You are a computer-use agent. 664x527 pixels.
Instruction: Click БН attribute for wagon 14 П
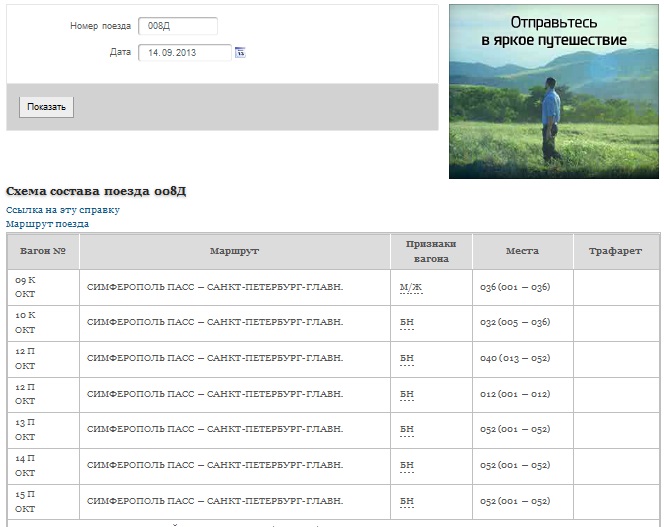tap(406, 466)
